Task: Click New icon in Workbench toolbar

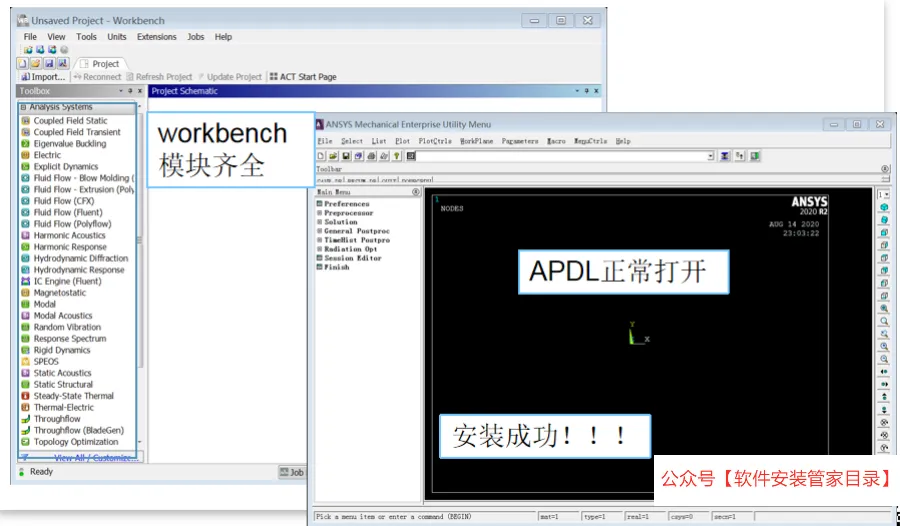Action: (22, 63)
